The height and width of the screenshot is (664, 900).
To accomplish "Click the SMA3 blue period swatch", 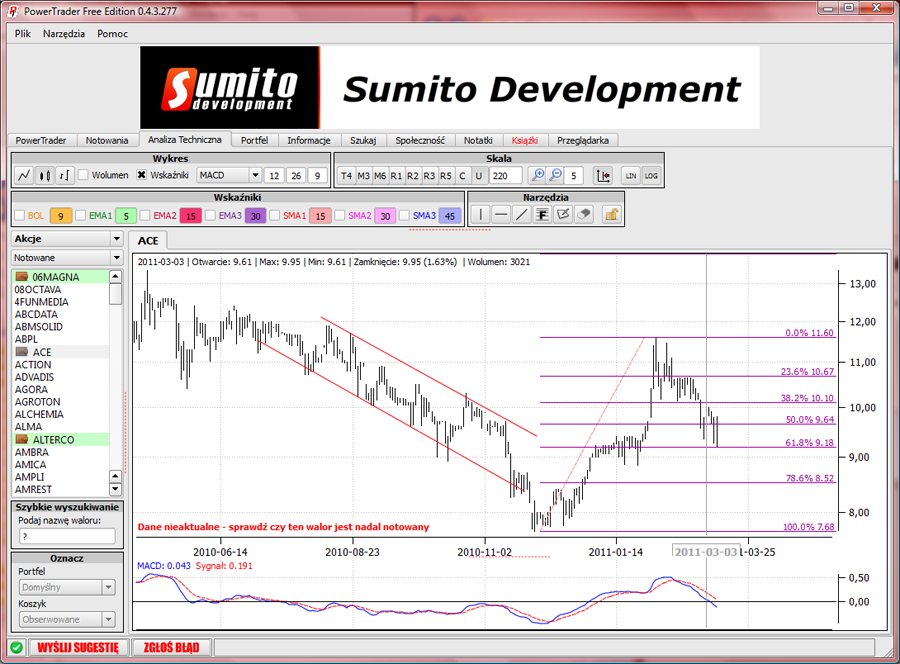I will point(449,216).
